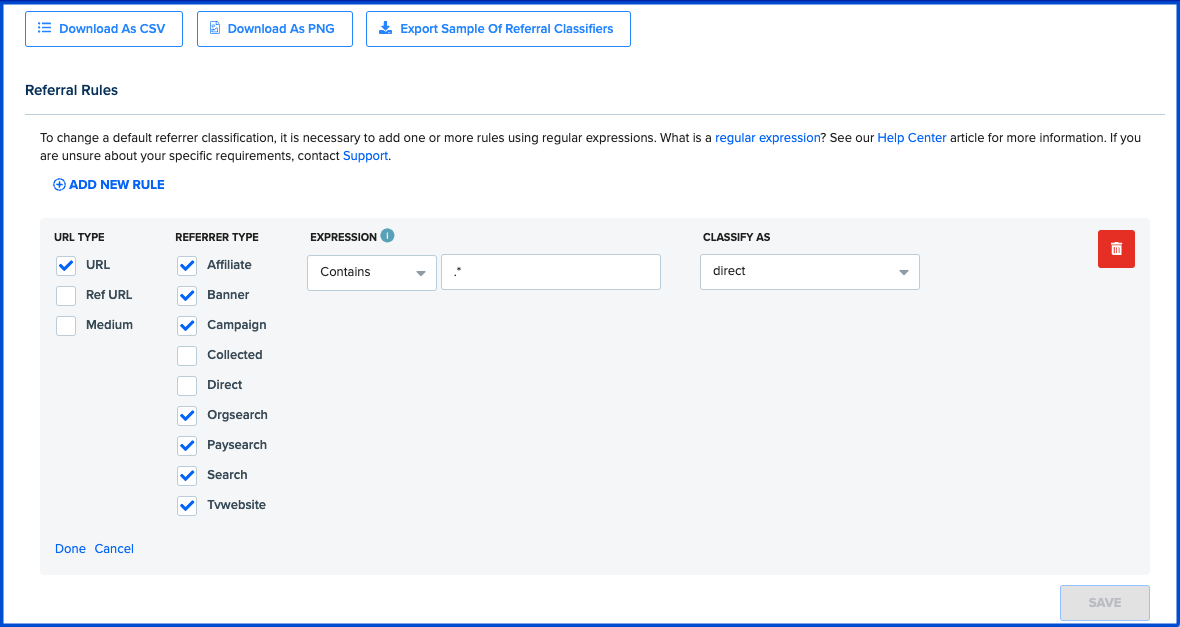Screen dimensions: 1180x627
Task: Enable the Ref URL checkbox
Action: [65, 295]
